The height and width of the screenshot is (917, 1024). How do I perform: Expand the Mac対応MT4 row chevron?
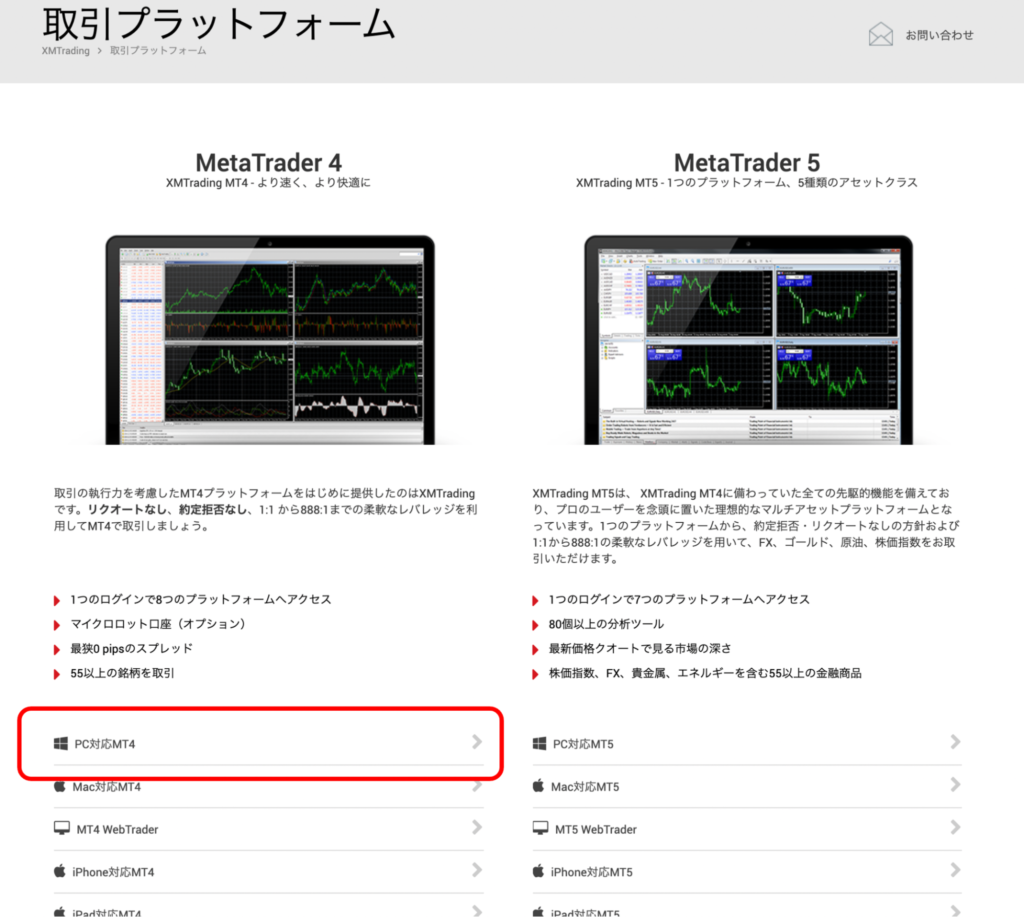point(477,785)
